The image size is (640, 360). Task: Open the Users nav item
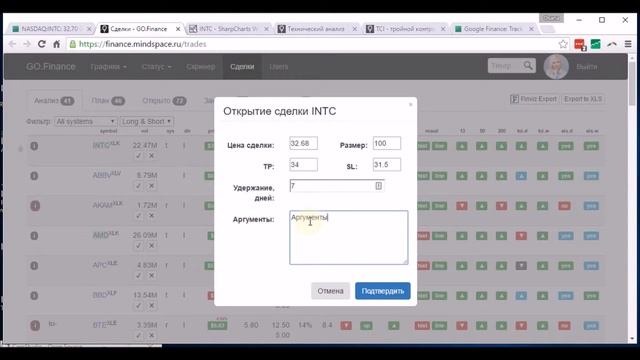click(x=279, y=67)
